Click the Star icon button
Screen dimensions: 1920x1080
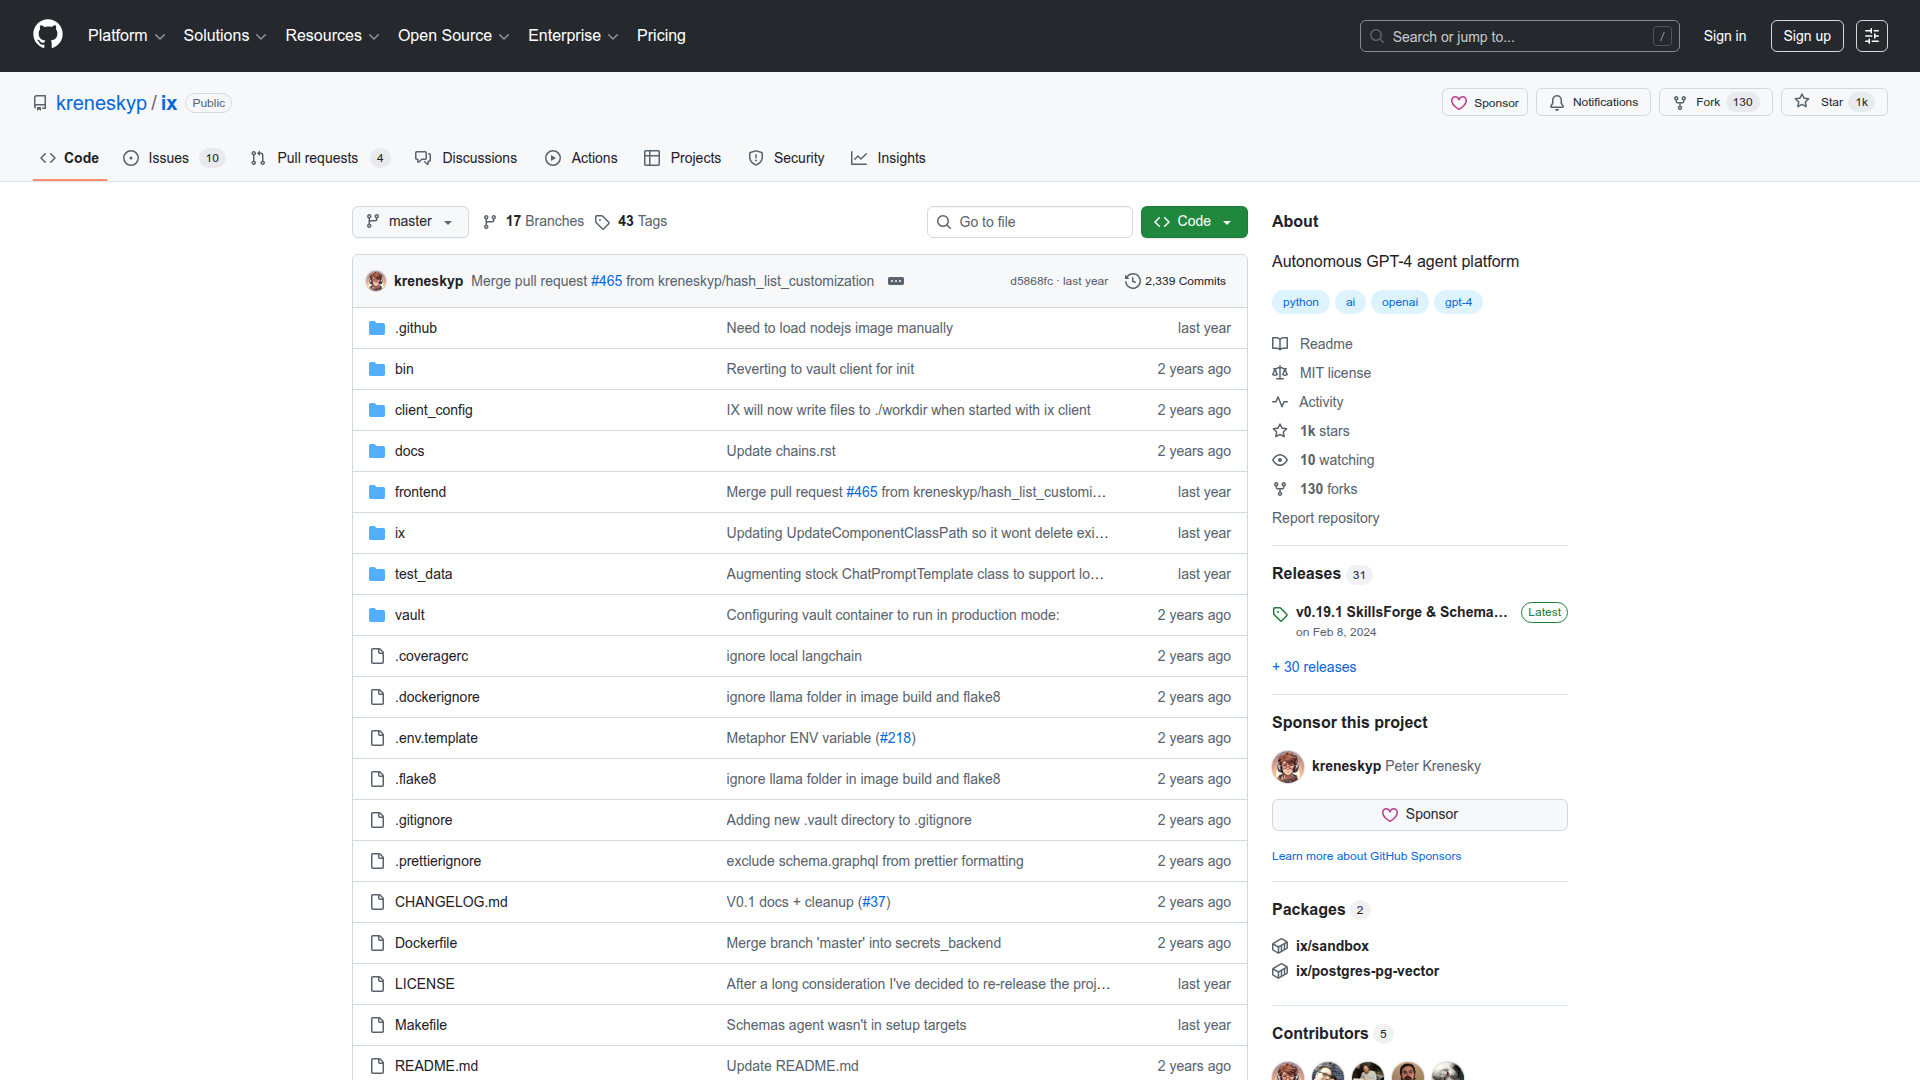click(x=1833, y=102)
